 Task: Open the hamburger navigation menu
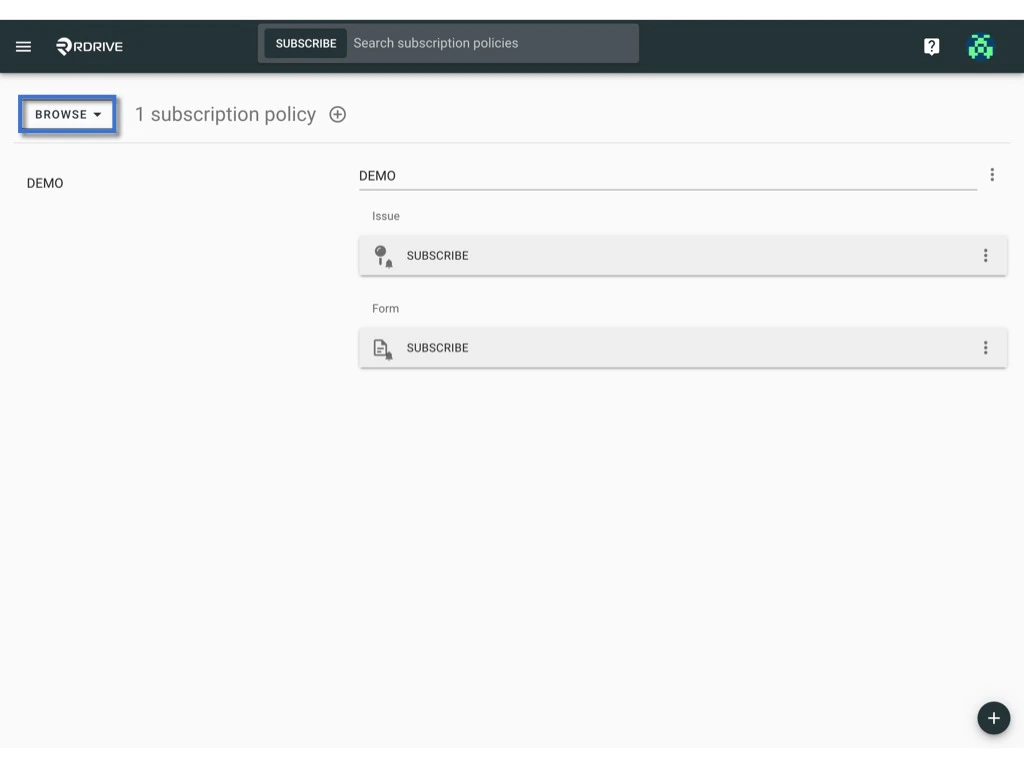(23, 46)
